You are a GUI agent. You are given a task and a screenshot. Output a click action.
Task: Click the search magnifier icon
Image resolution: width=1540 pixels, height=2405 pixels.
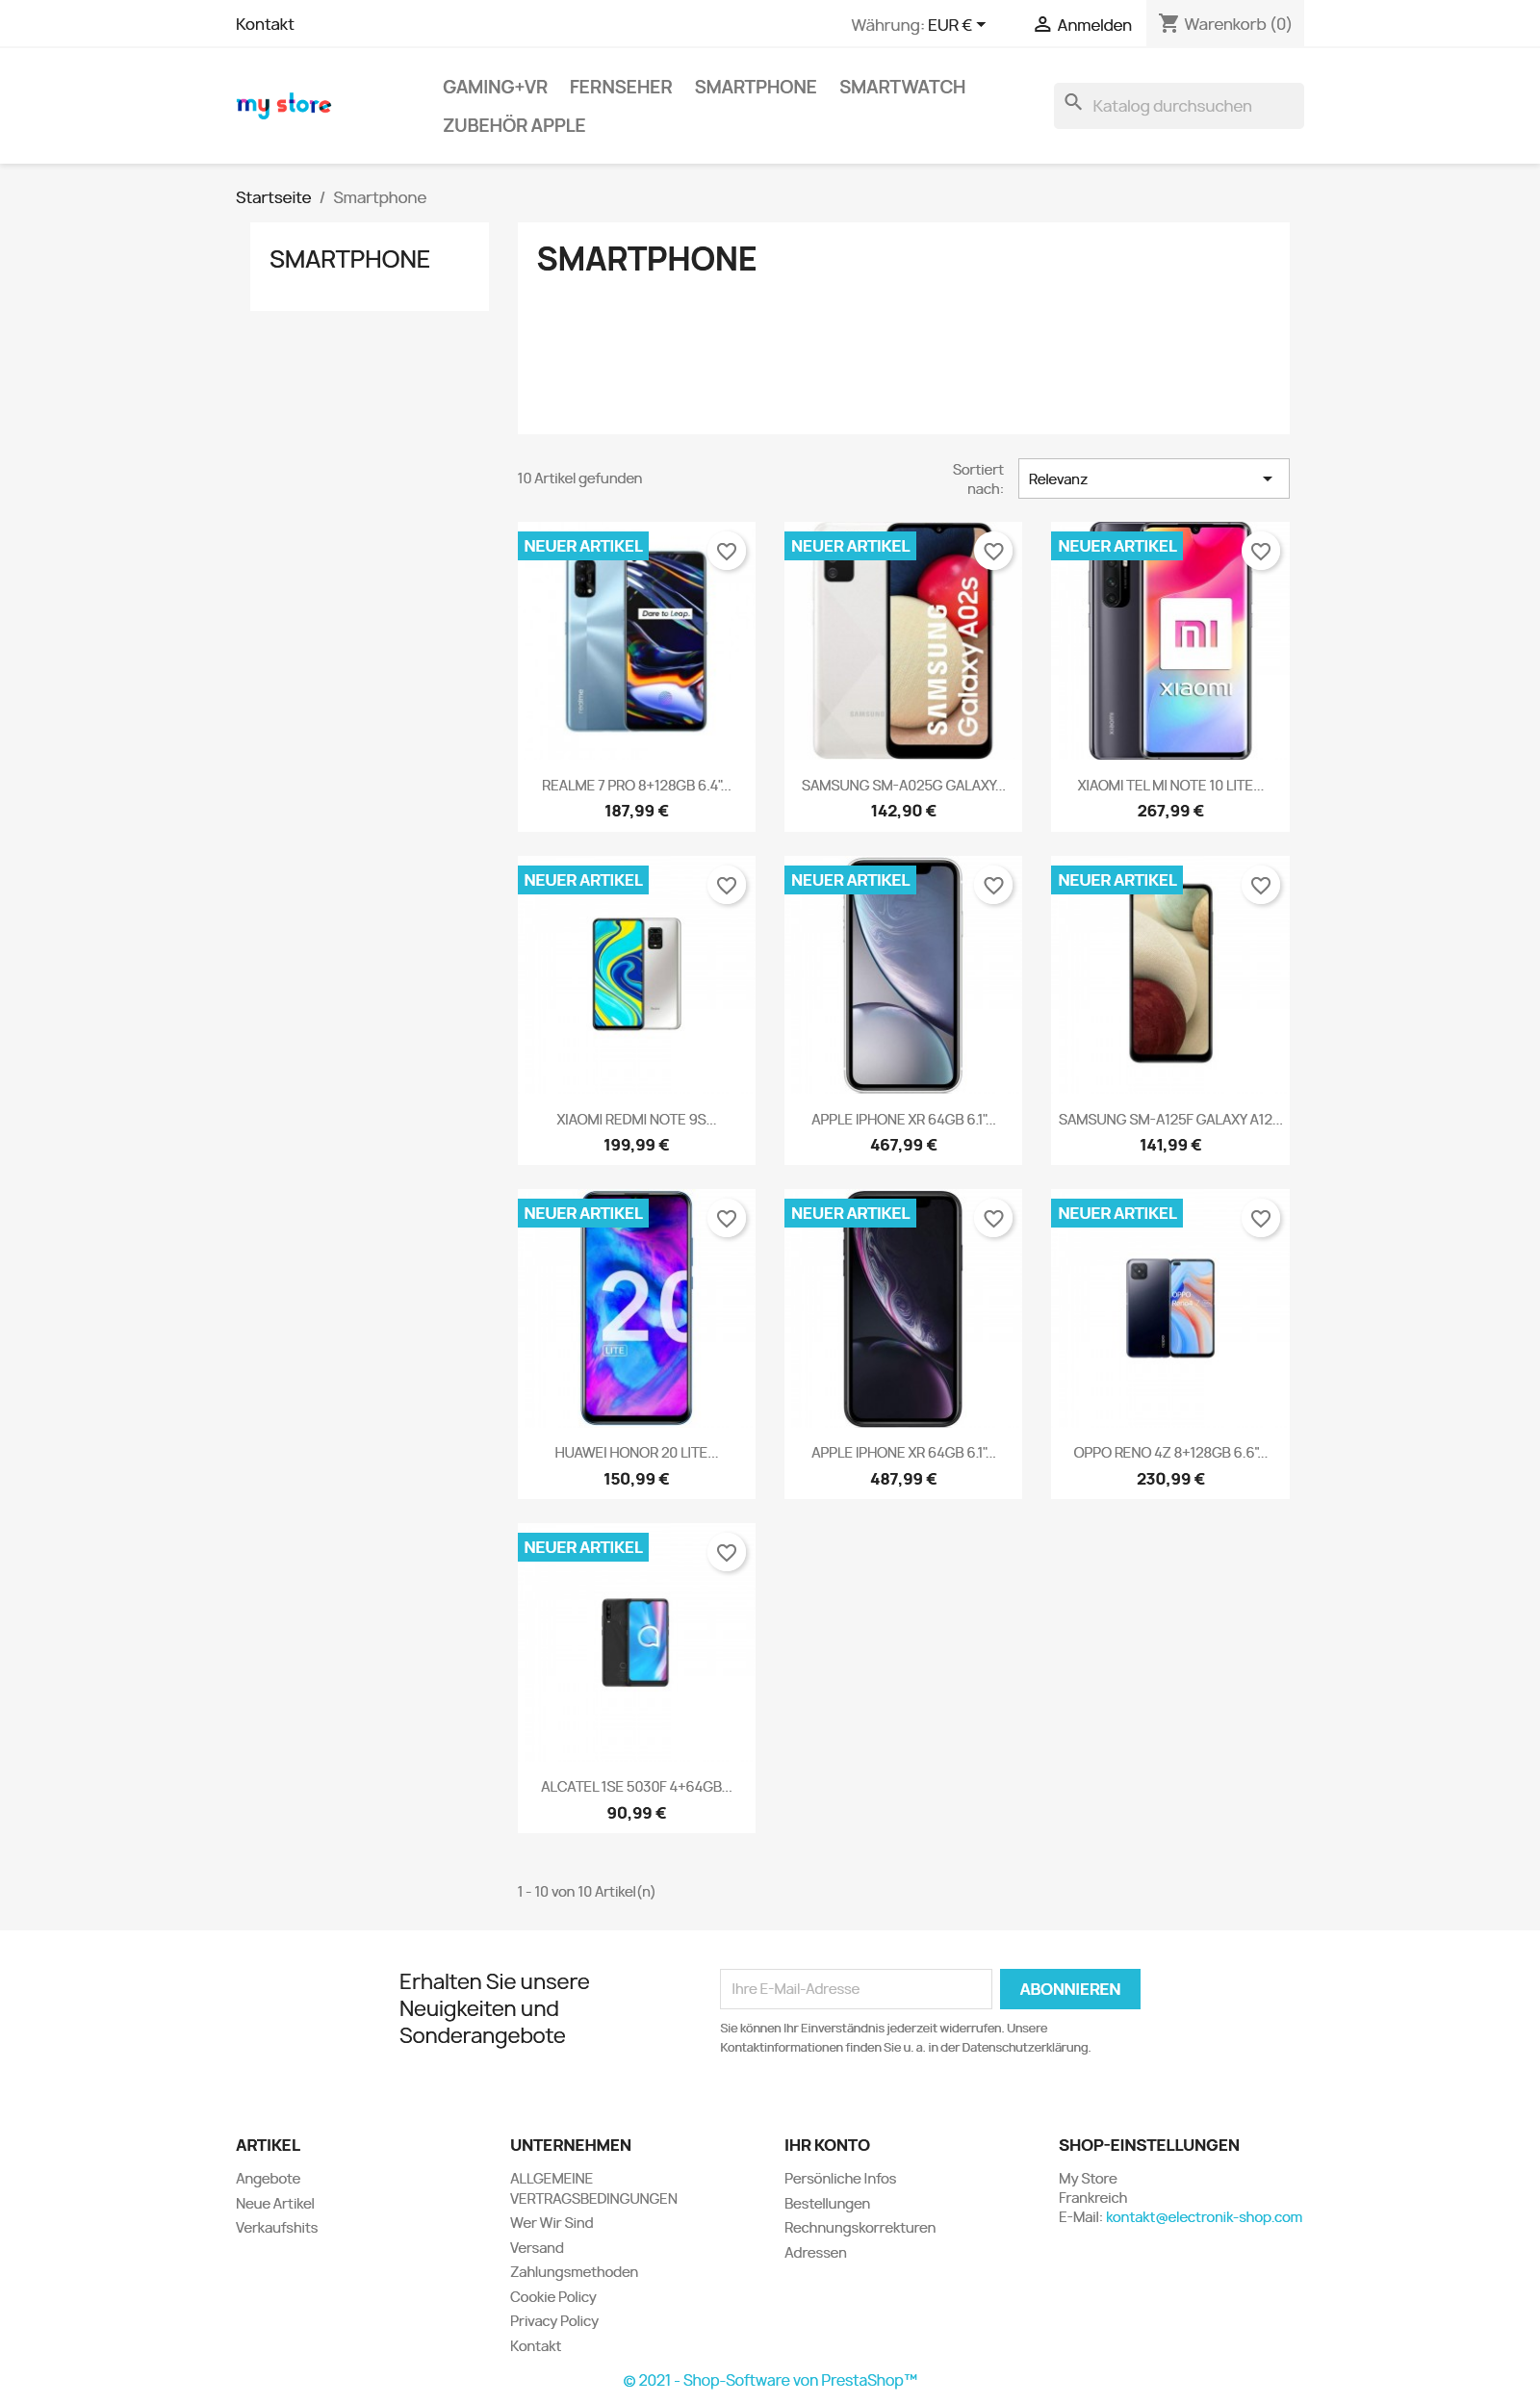(1073, 103)
